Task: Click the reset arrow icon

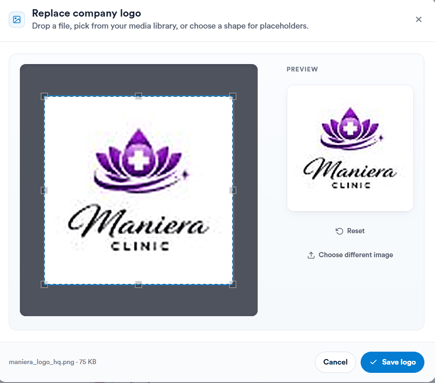Action: [339, 231]
